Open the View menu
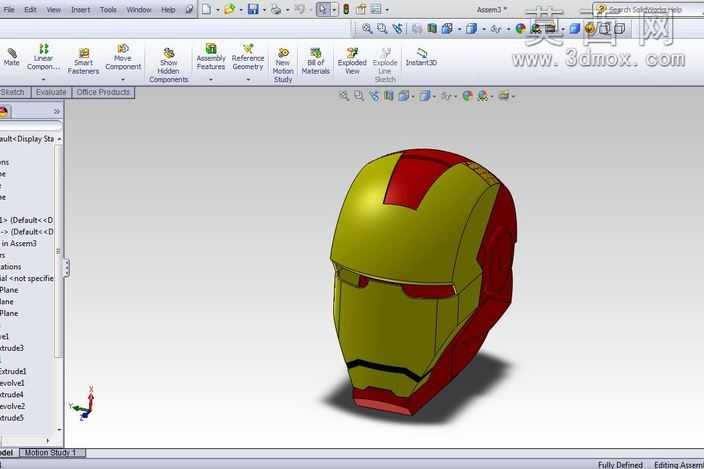Image resolution: width=704 pixels, height=469 pixels. coord(53,9)
